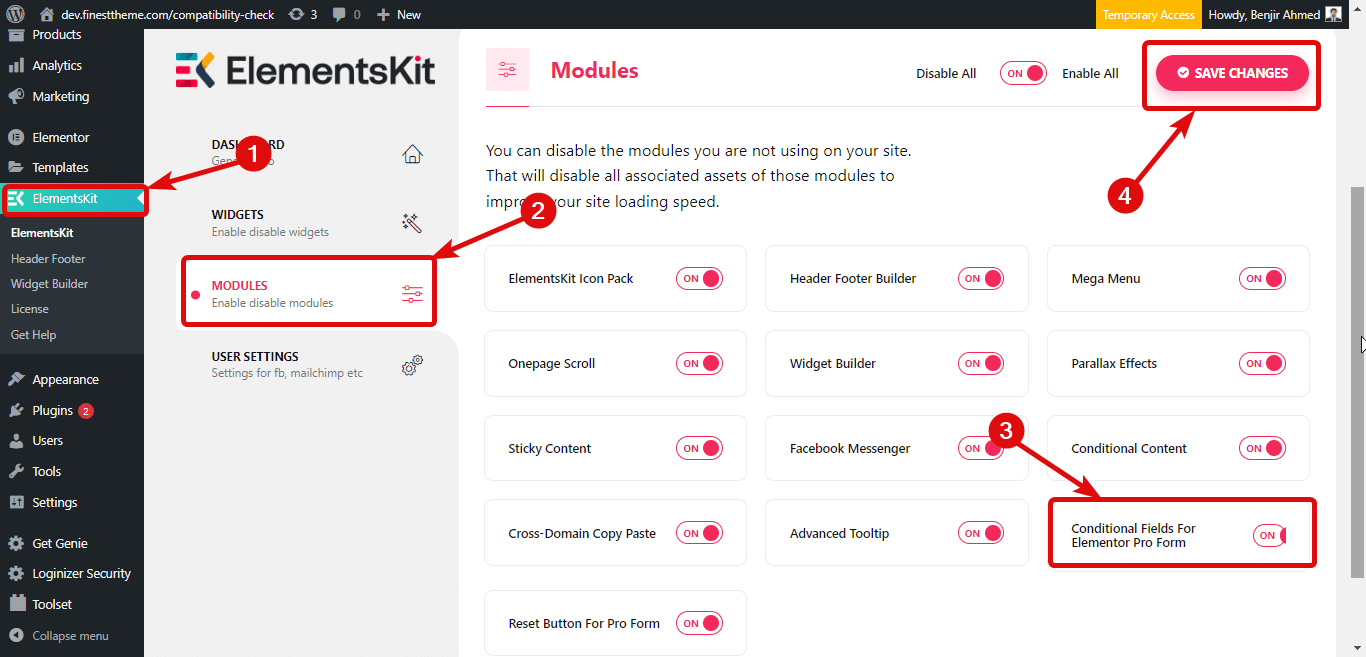Click the Widgets magic wand icon
Screen dimensions: 1366x657
coord(412,223)
